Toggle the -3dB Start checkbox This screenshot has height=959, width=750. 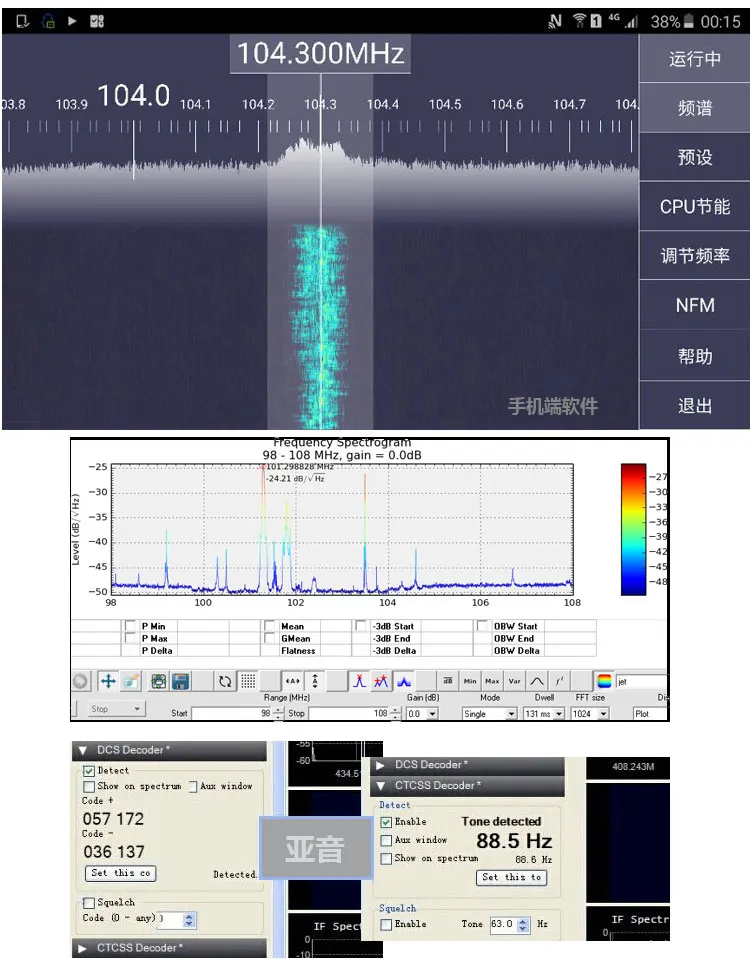coord(361,626)
